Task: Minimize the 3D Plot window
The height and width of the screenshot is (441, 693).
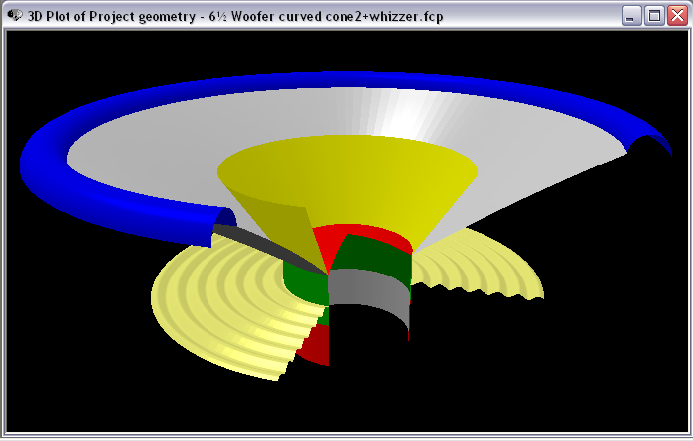Action: point(631,16)
